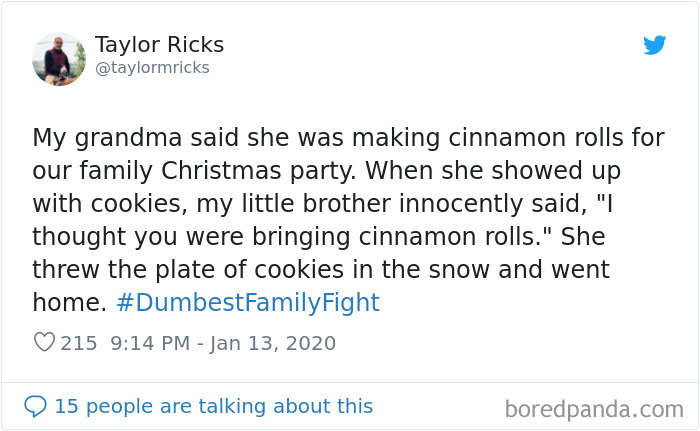The image size is (700, 431).
Task: Click the 215 likes count
Action: [79, 343]
